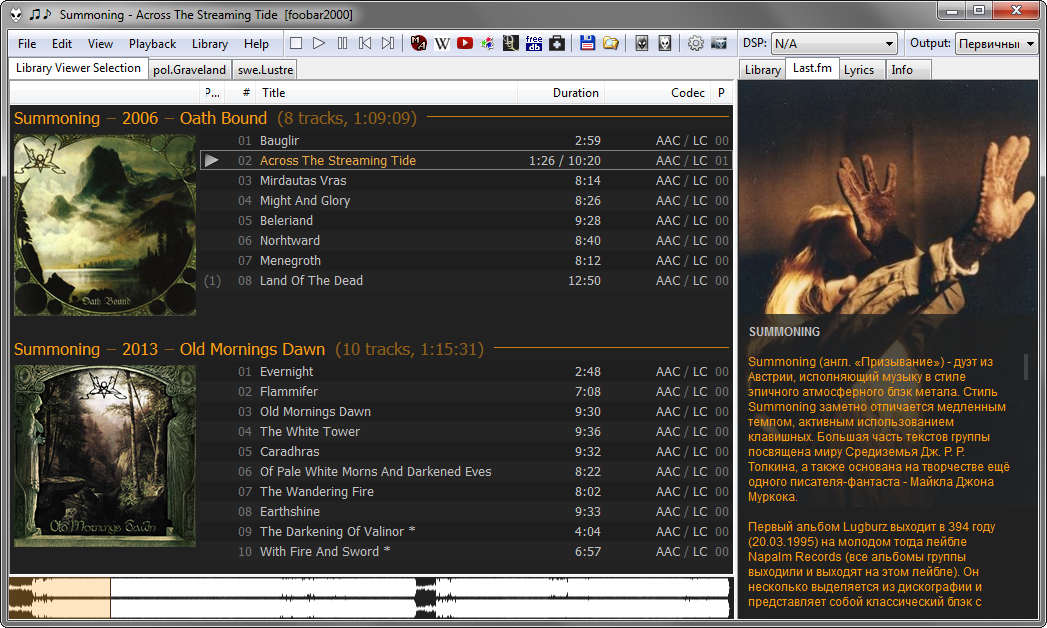Image resolution: width=1047 pixels, height=628 pixels.
Task: Click the Old Mornings Dawn album cover
Action: (x=105, y=456)
